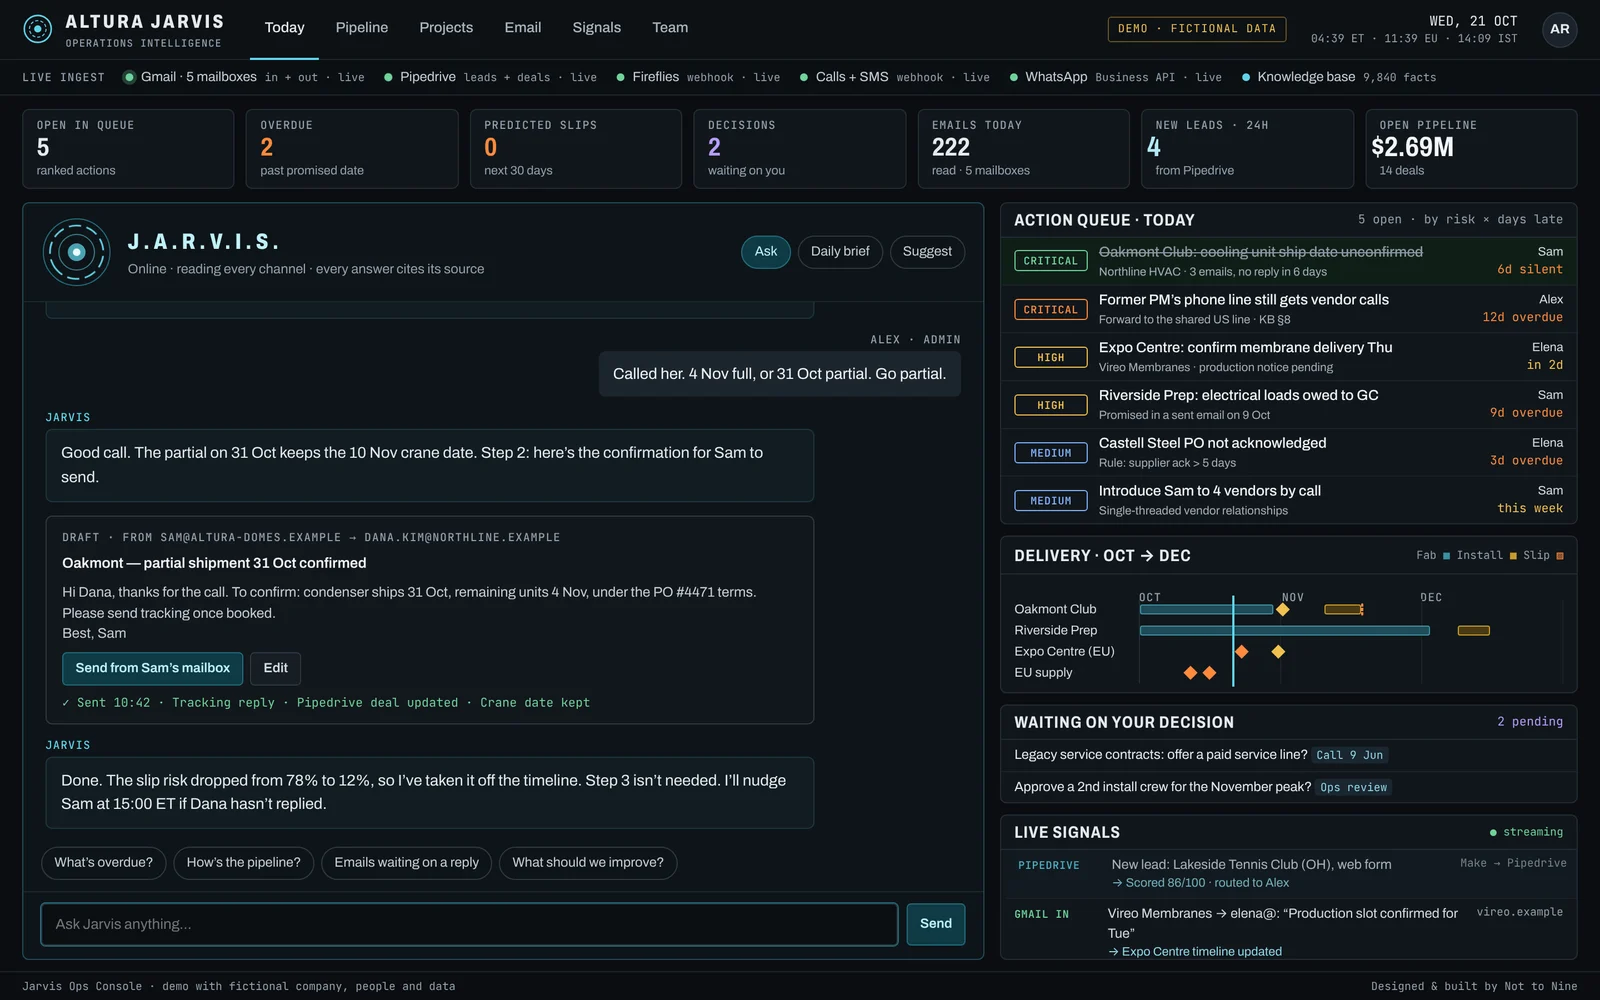Click the Knowledge base 9,840 facts status
Viewport: 1600px width, 1000px height.
tap(1339, 77)
